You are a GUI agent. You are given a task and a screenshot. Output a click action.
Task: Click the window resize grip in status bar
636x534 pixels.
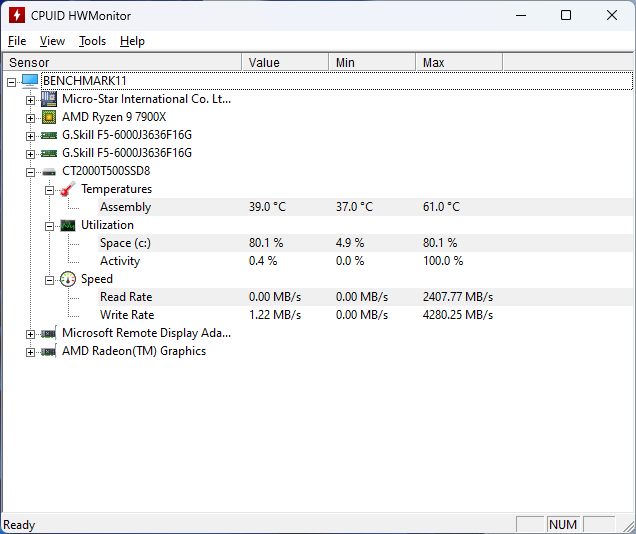pos(628,526)
